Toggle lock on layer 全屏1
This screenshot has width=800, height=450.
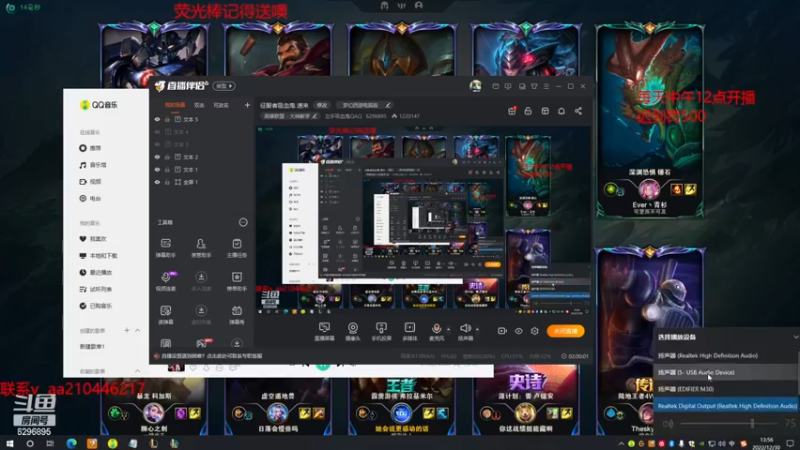pyautogui.click(x=167, y=182)
